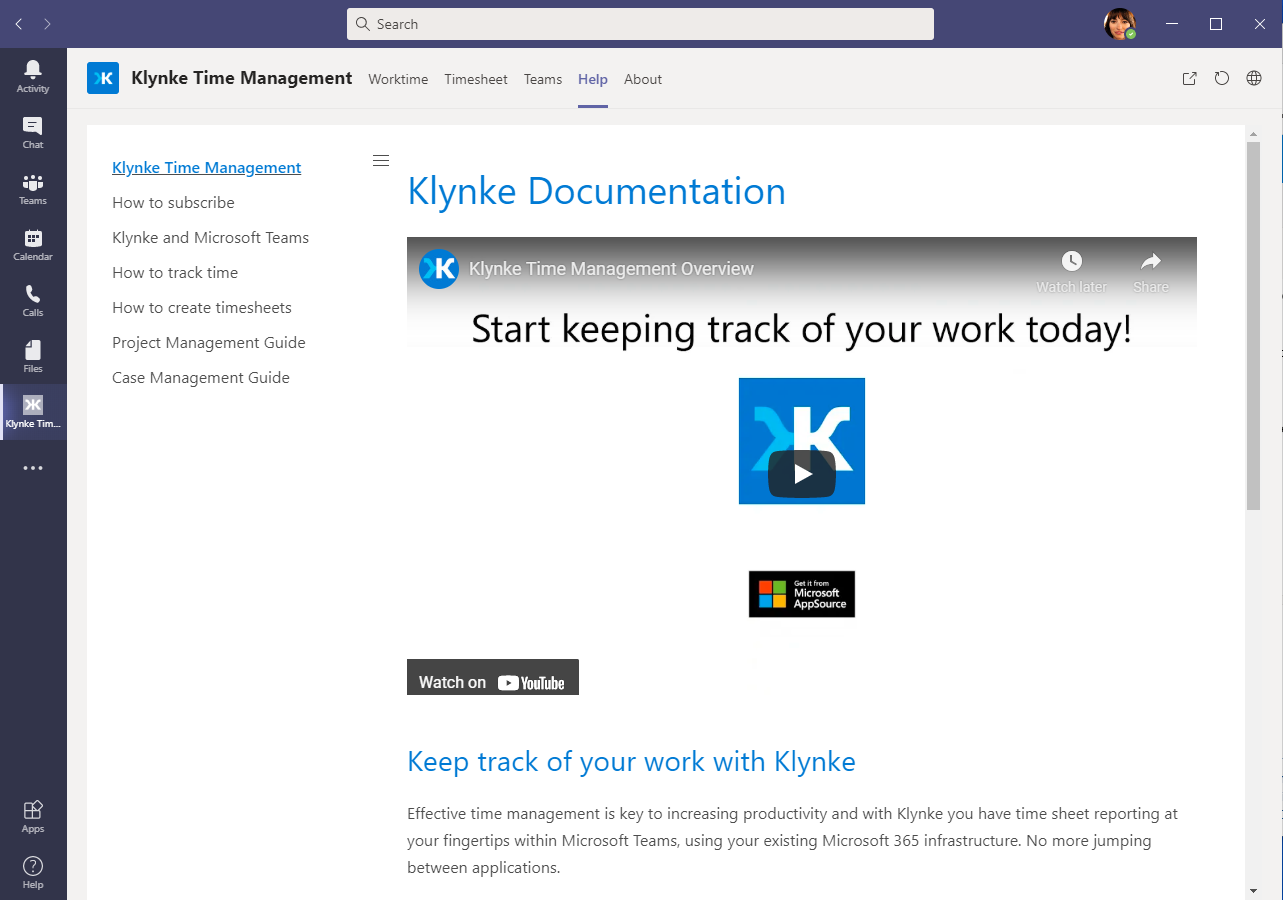Go to Teams in the left rail
1283x900 pixels.
tap(33, 188)
